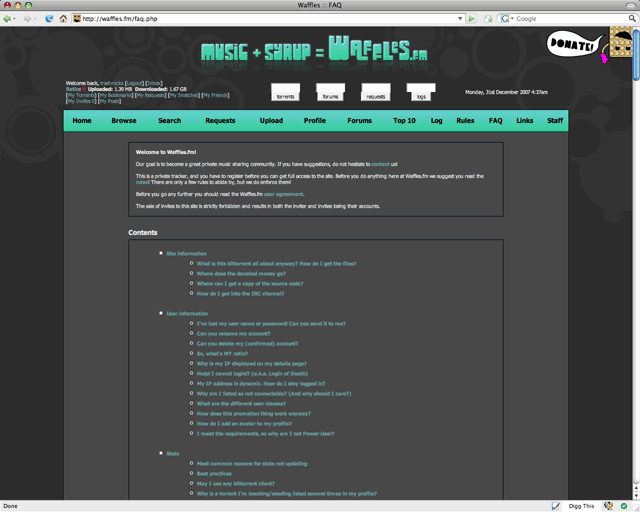Open the Rules page from navigation

[465, 120]
